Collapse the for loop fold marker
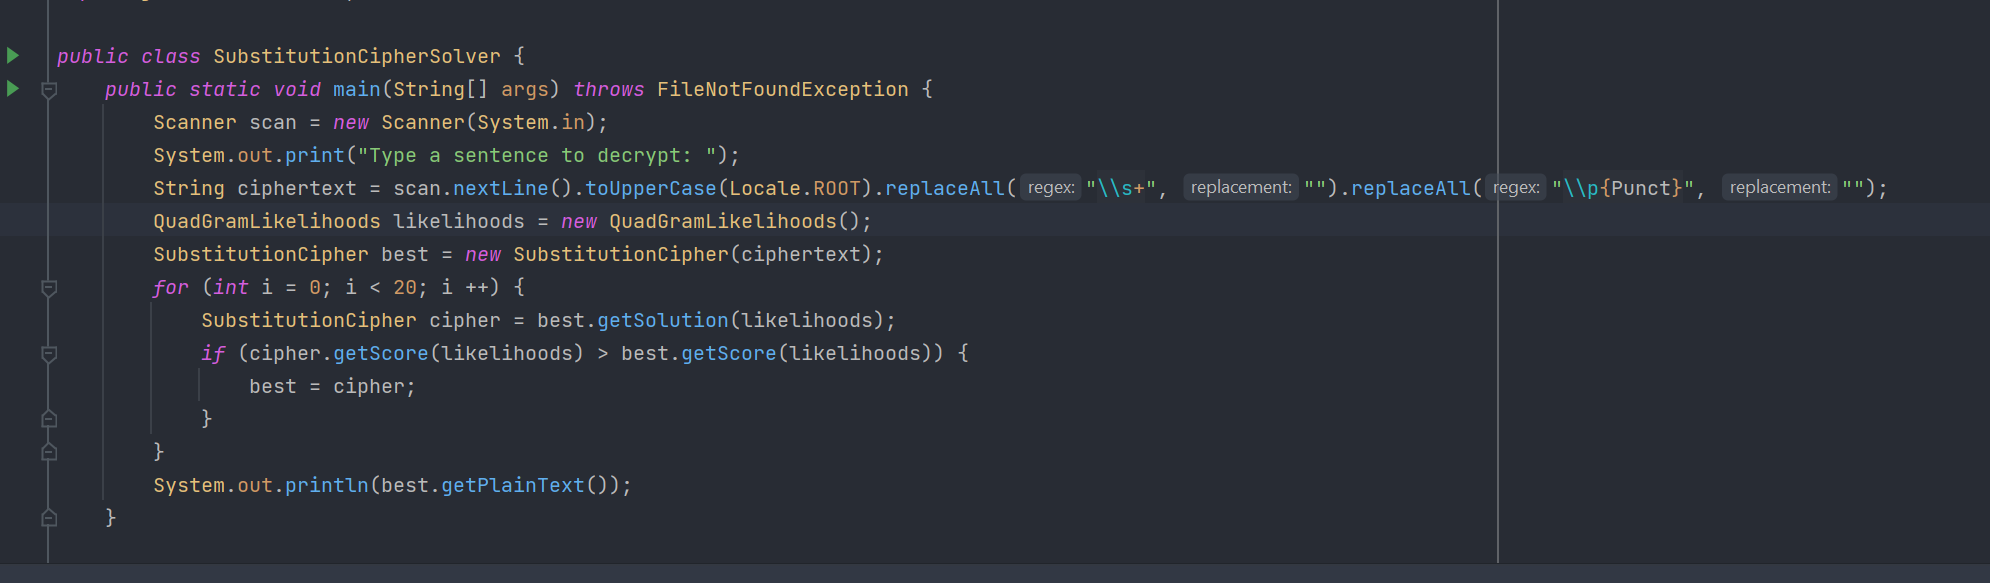 point(49,288)
